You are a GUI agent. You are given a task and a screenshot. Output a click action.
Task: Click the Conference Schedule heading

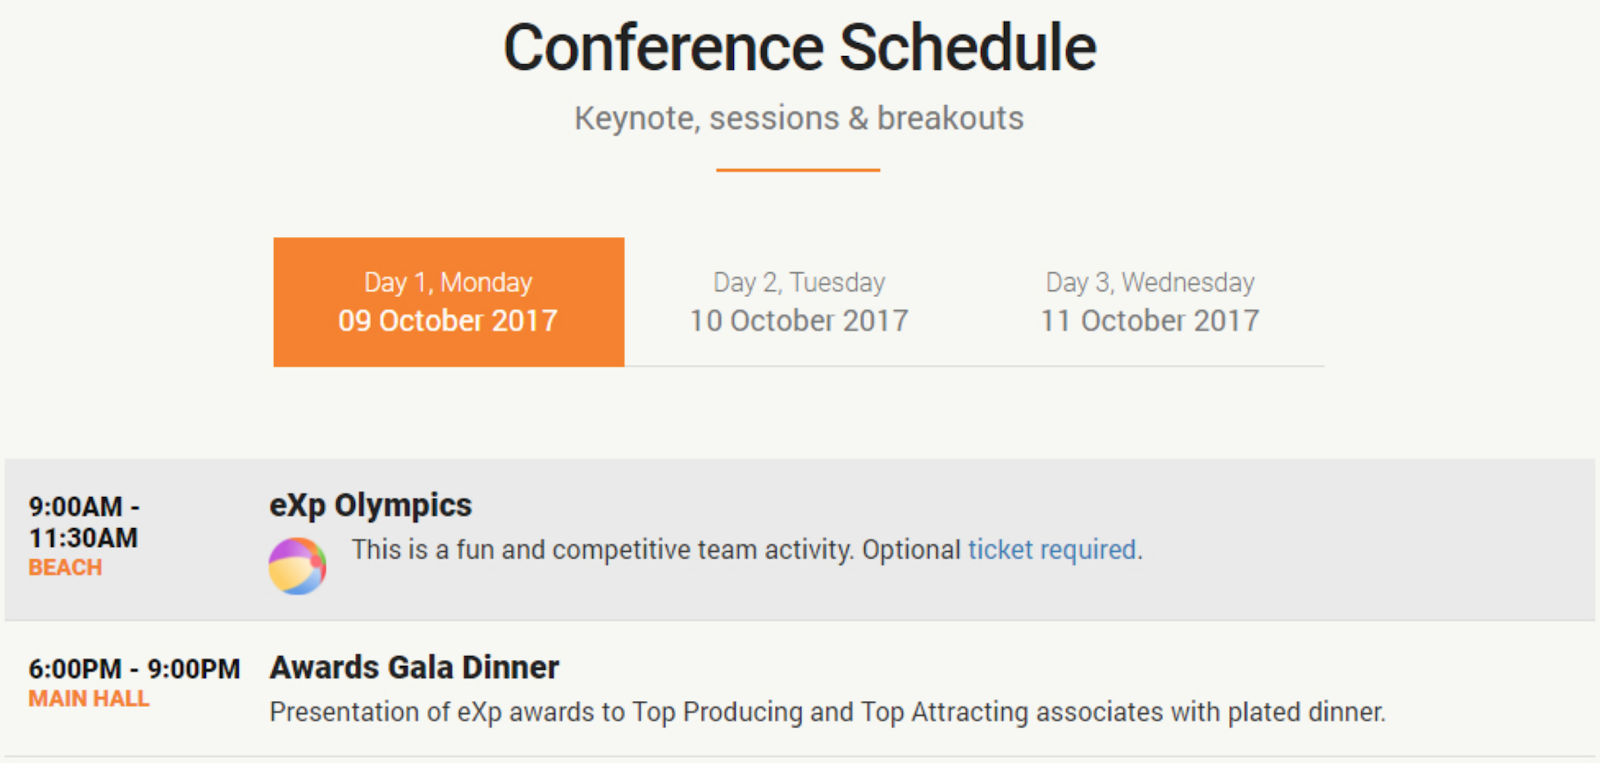click(800, 48)
